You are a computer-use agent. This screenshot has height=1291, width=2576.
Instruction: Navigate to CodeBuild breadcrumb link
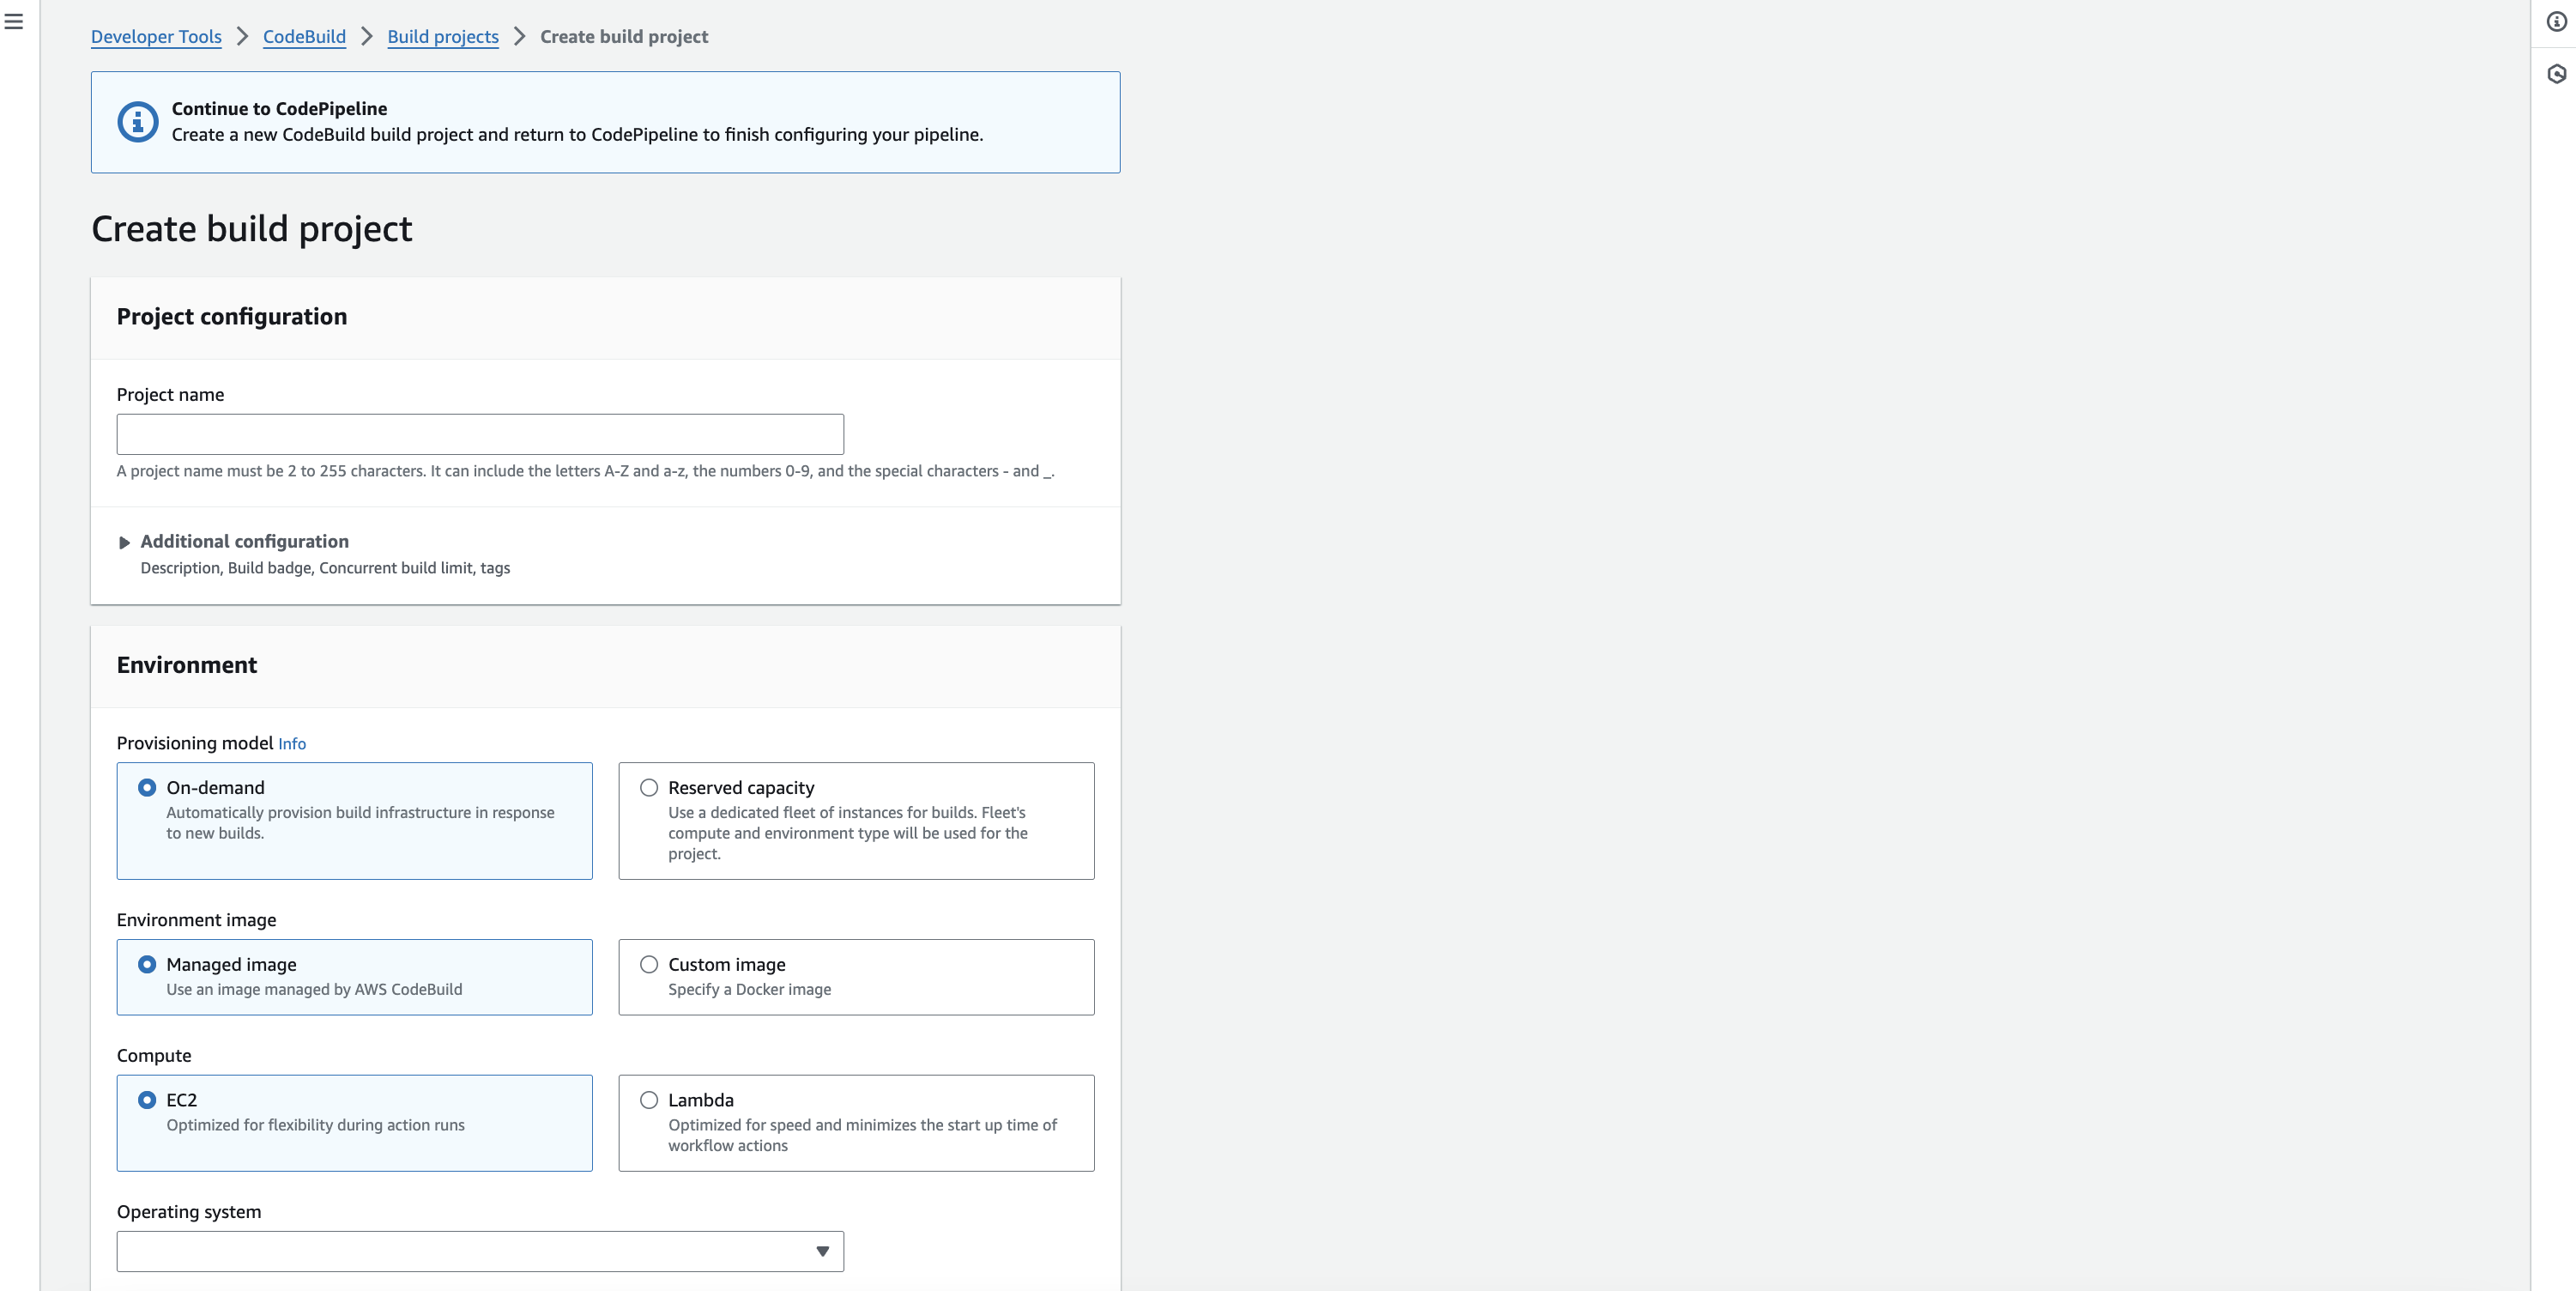coord(304,37)
